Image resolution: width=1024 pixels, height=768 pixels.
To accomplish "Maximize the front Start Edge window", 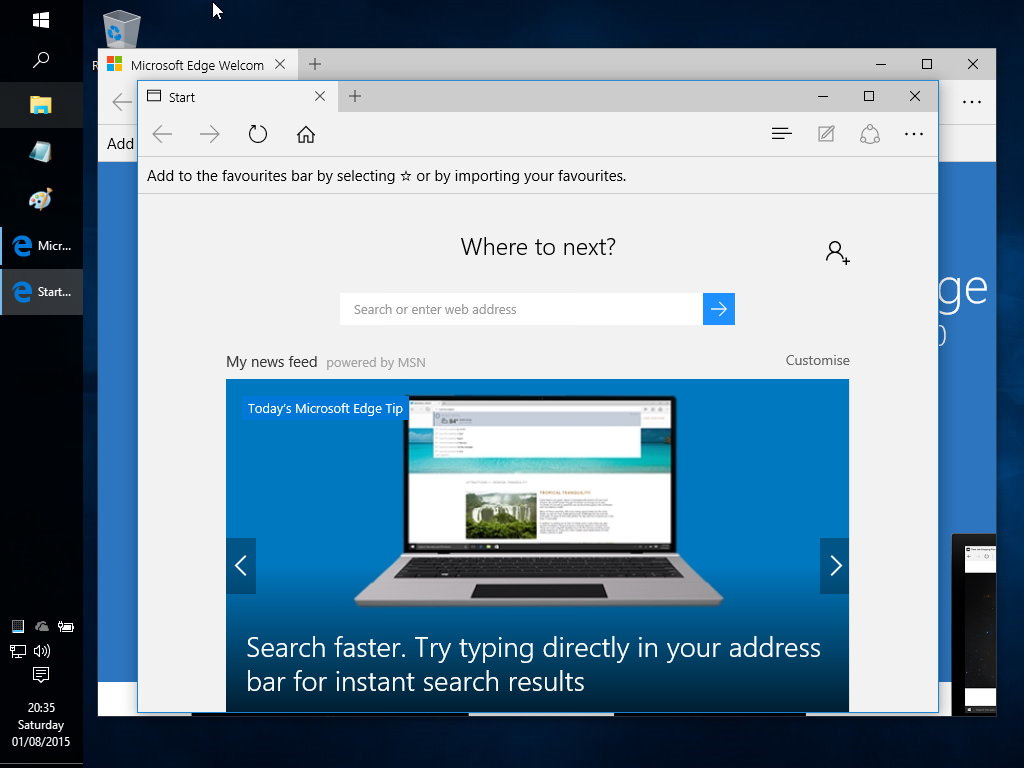I will 869,96.
